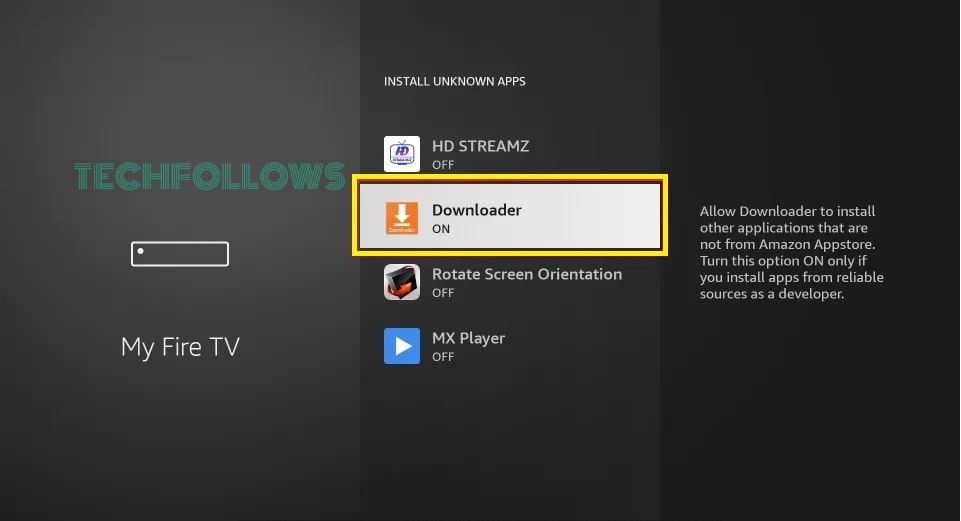Viewport: 961px width, 521px height.
Task: Click the blue MX Player icon
Action: pos(401,346)
